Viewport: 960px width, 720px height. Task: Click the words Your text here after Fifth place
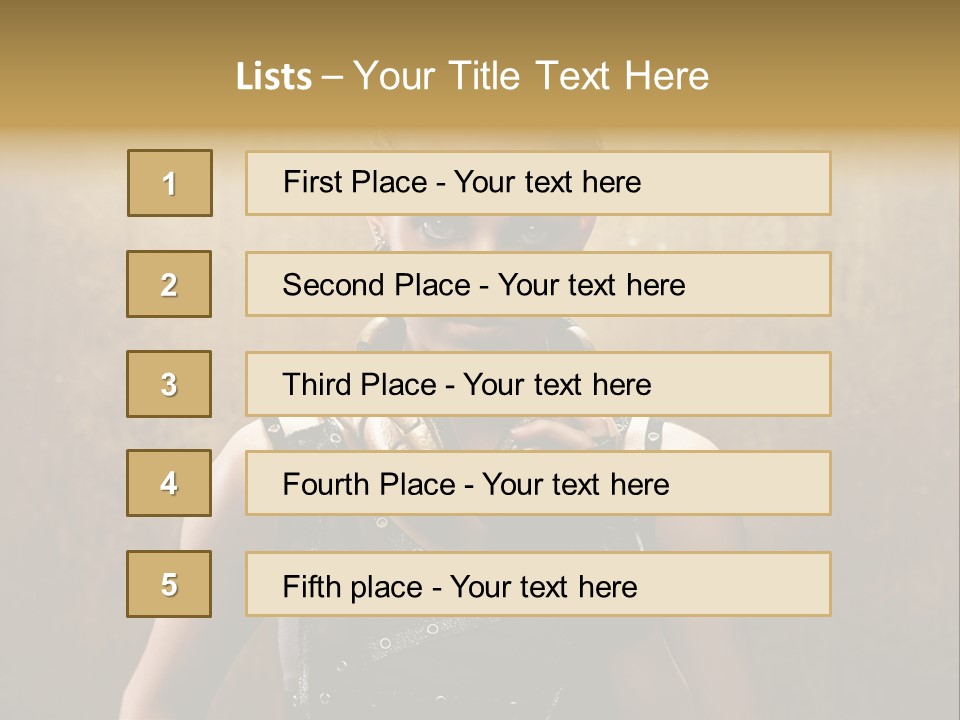pos(544,586)
